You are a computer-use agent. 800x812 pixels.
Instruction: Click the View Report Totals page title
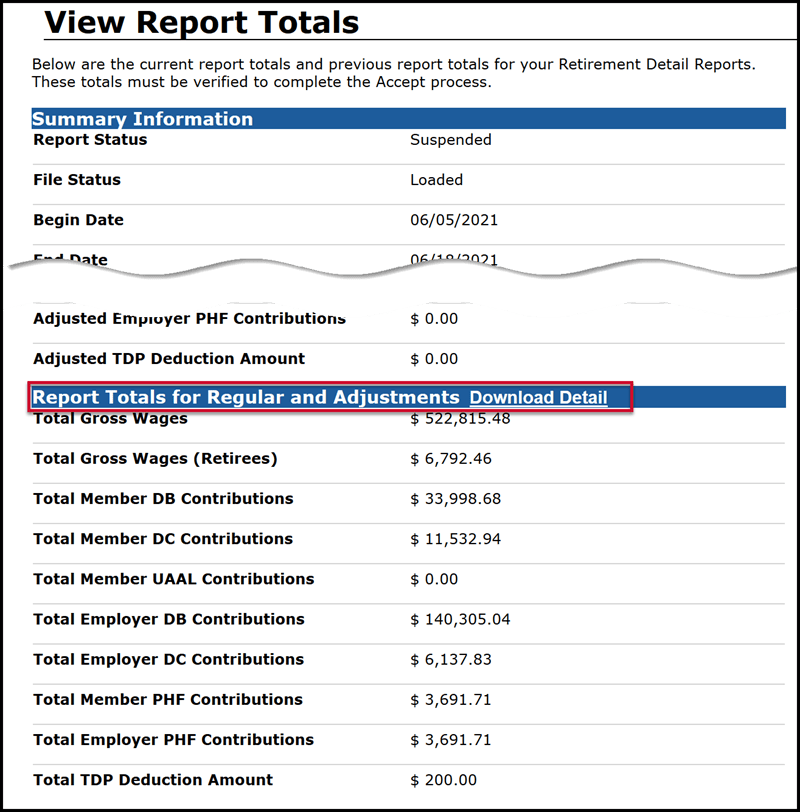186,22
